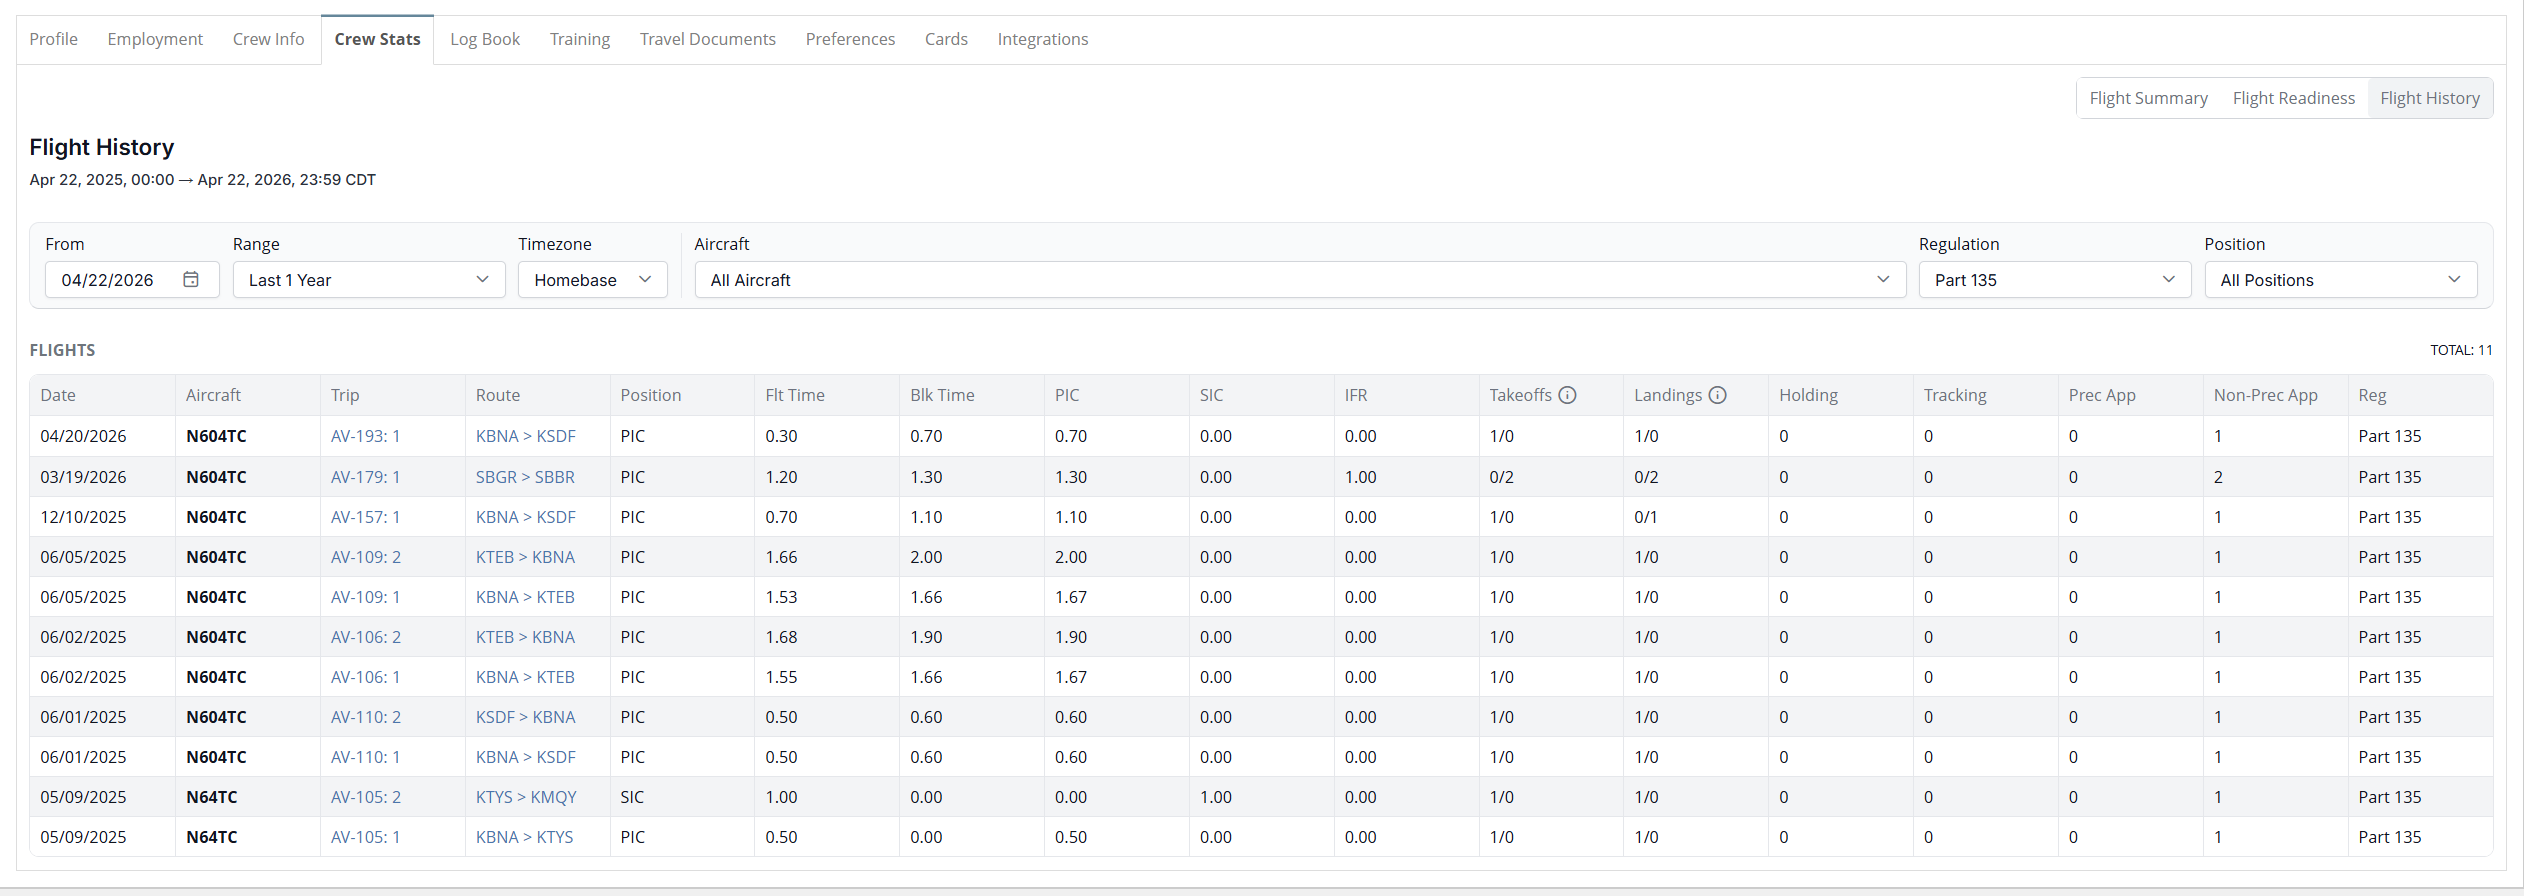The height and width of the screenshot is (896, 2524).
Task: Open trip link AV-105: 2
Action: (x=365, y=797)
